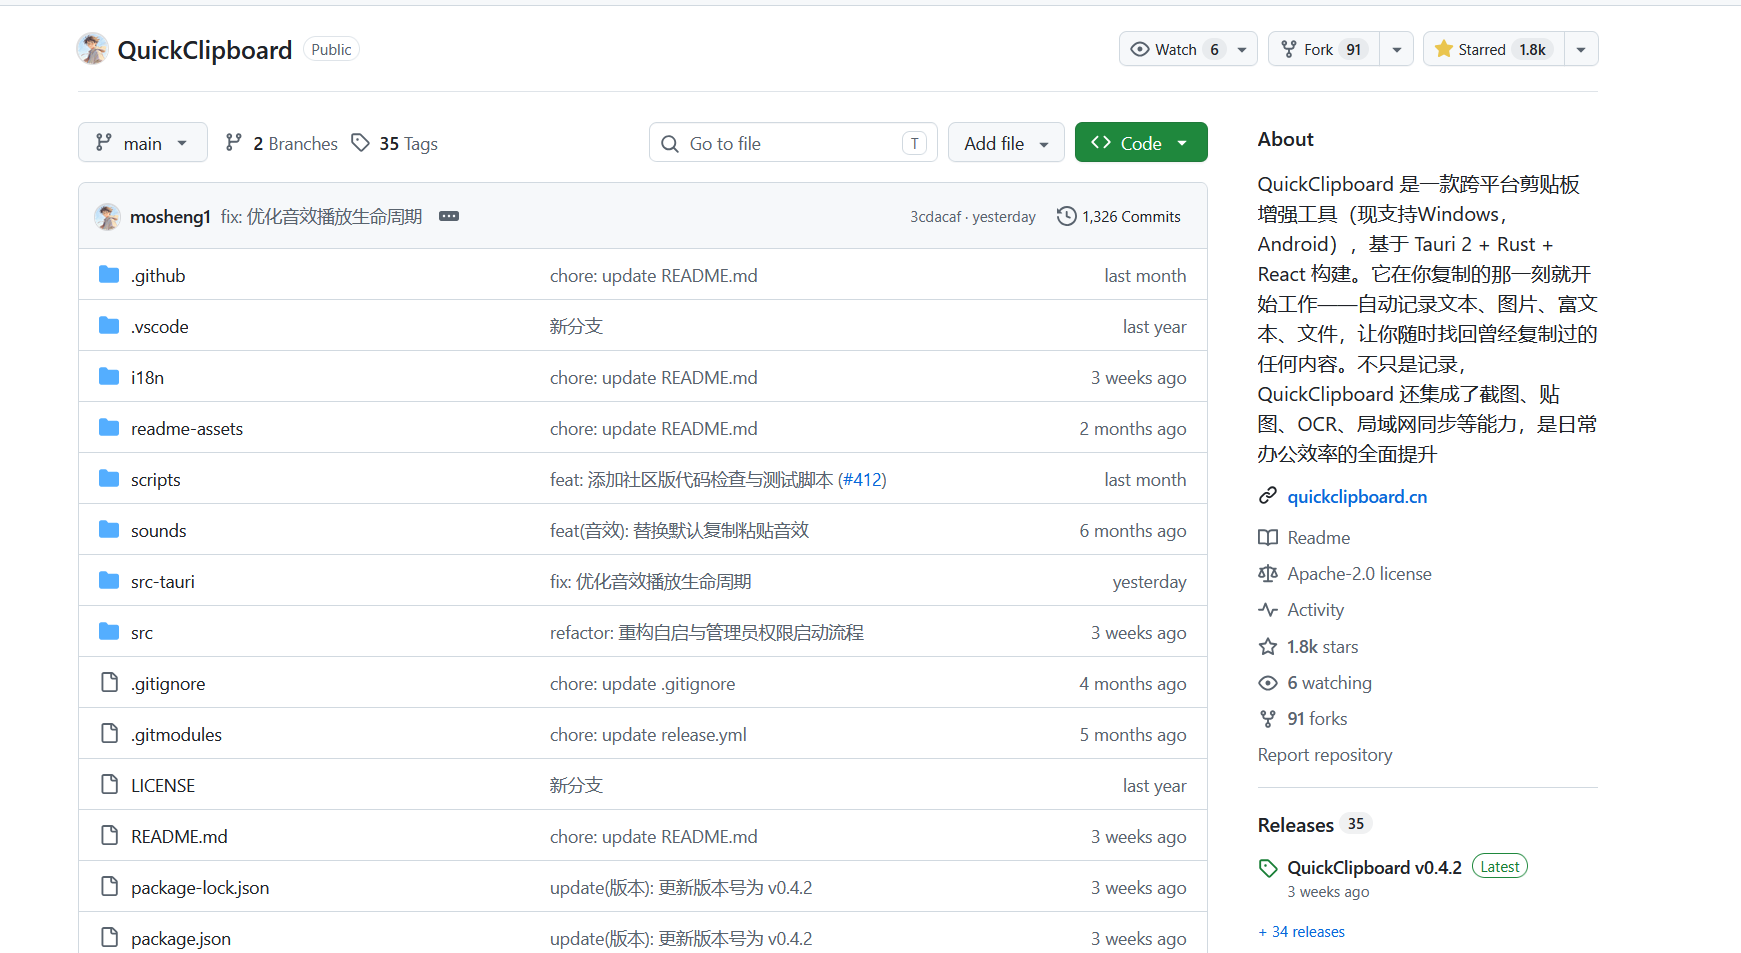Open the LICENSE file name
This screenshot has height=953, width=1741.
(x=163, y=785)
